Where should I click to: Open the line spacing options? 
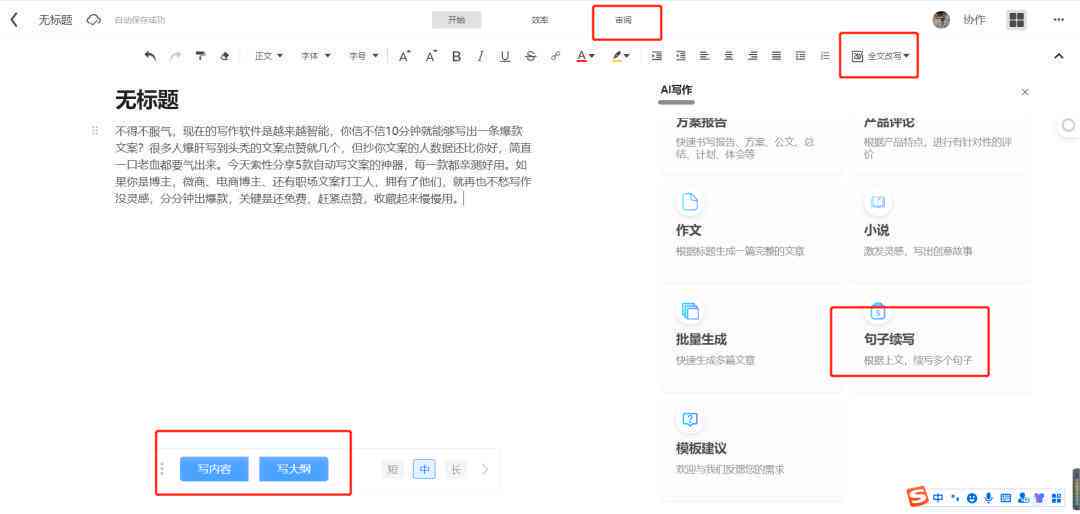[x=824, y=56]
